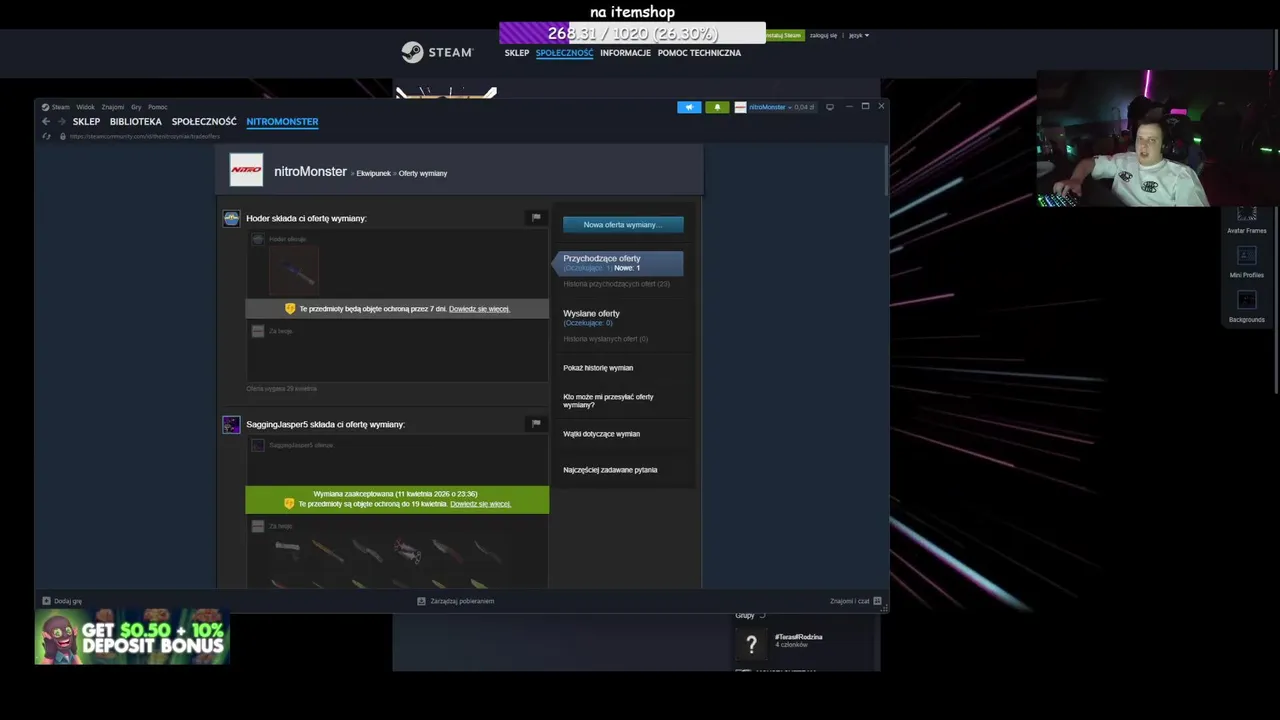This screenshot has height=720, width=1280.
Task: Click the Avatar Frames icon in side panel
Action: 1246,214
